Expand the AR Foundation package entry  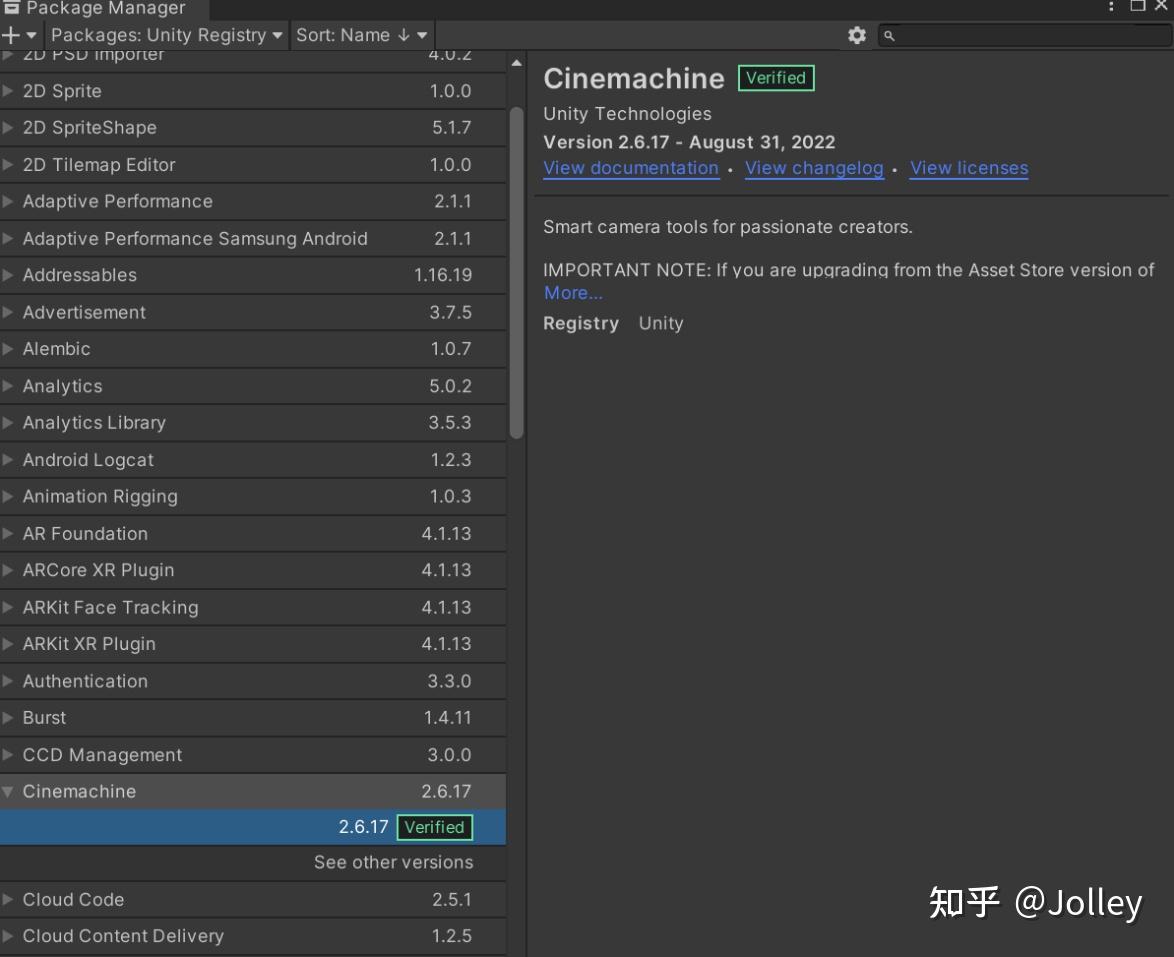coord(9,533)
